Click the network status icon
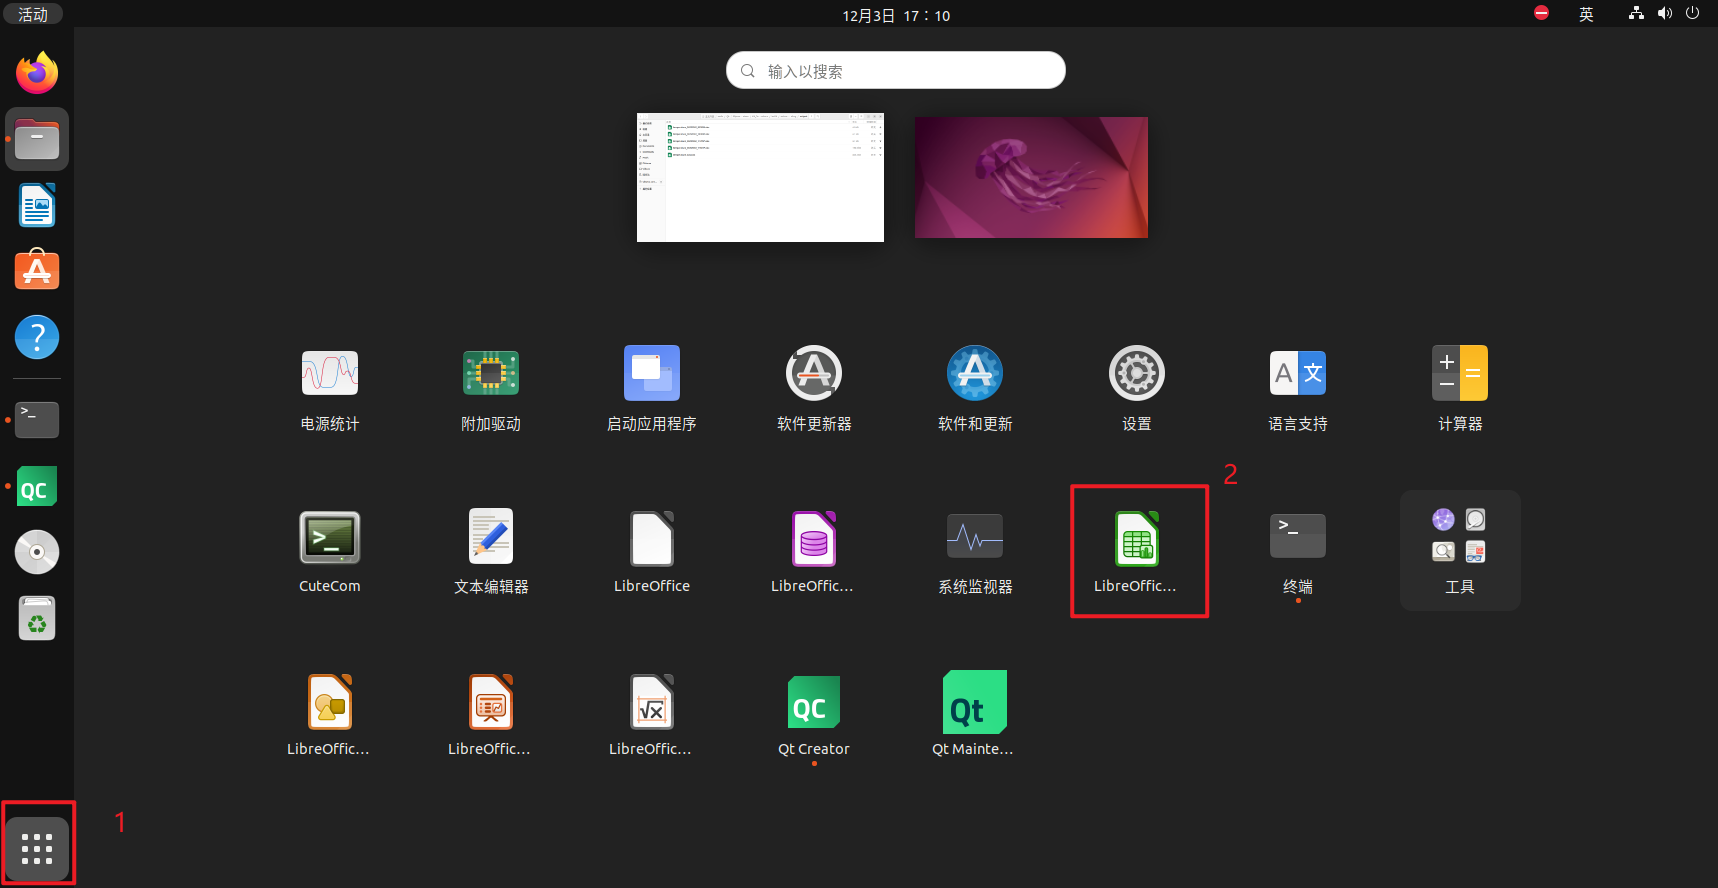 [x=1636, y=13]
